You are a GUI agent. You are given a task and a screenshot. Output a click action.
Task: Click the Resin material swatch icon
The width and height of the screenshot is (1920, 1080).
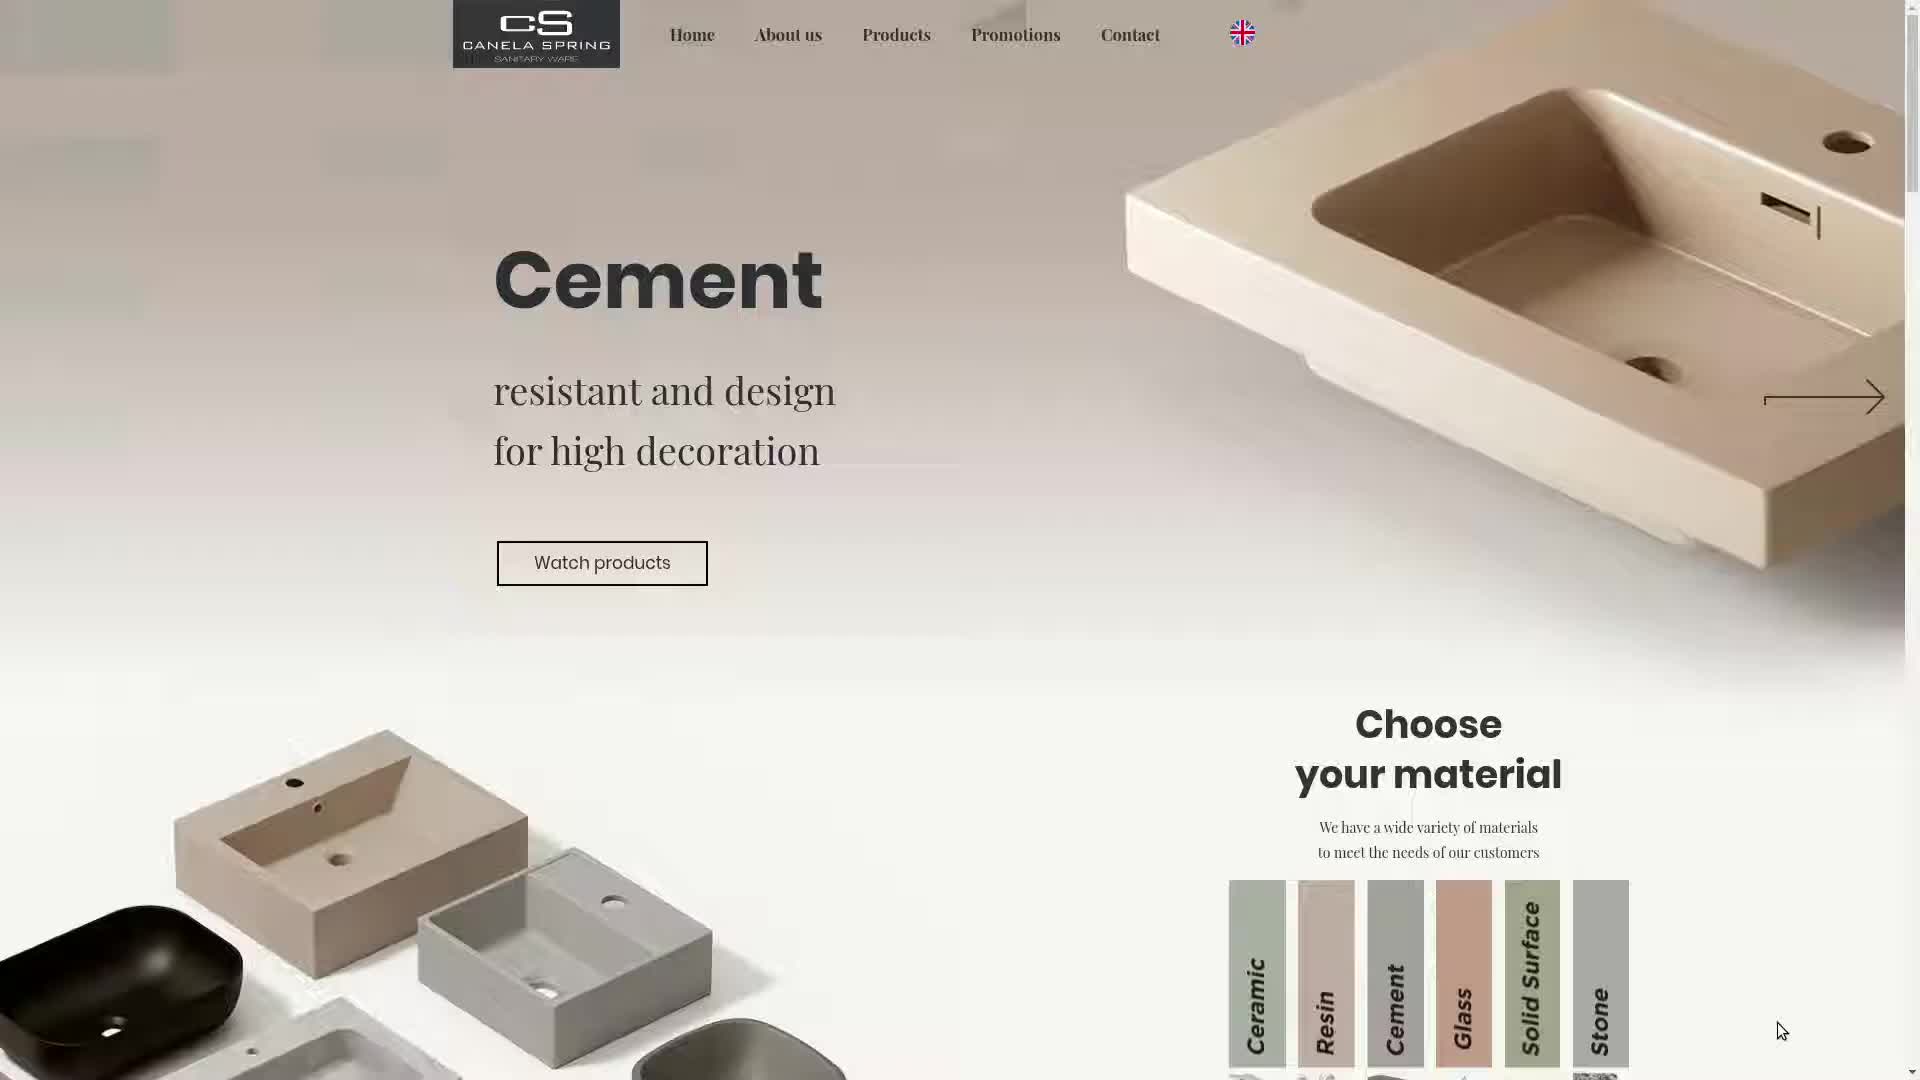[1325, 973]
